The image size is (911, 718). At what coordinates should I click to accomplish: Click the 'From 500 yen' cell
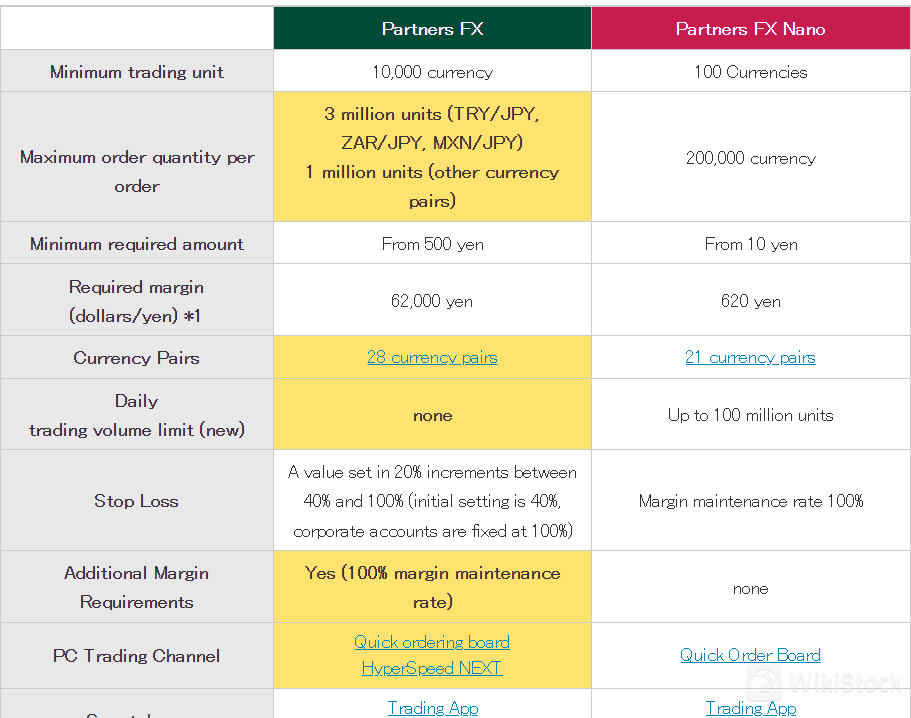tap(432, 243)
